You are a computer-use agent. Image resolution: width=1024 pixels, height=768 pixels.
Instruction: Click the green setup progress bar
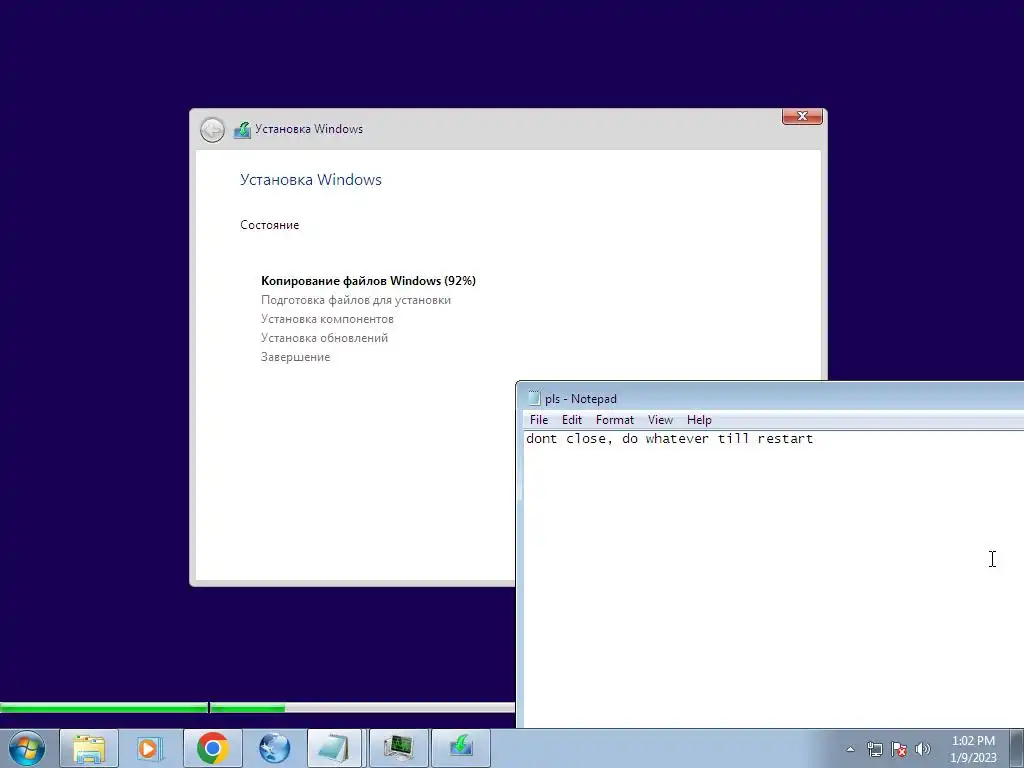point(257,707)
